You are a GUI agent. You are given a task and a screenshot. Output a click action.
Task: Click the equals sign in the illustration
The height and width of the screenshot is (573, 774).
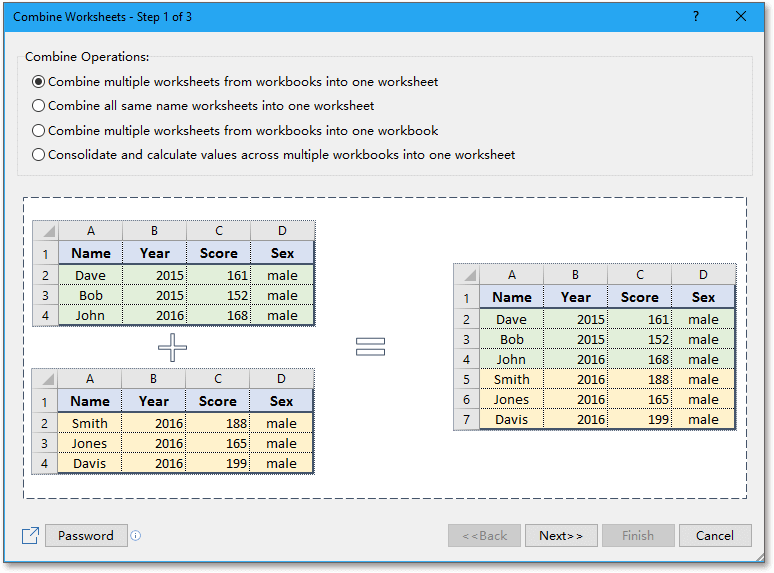pyautogui.click(x=370, y=346)
